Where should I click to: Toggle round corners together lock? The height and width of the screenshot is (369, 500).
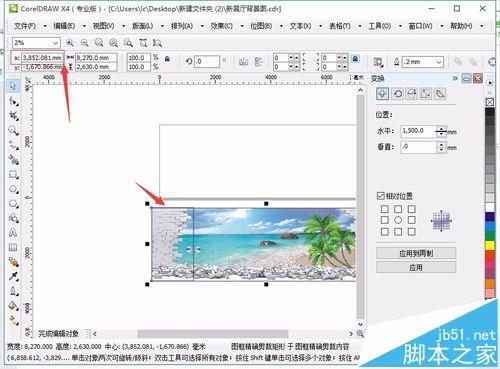[x=356, y=59]
